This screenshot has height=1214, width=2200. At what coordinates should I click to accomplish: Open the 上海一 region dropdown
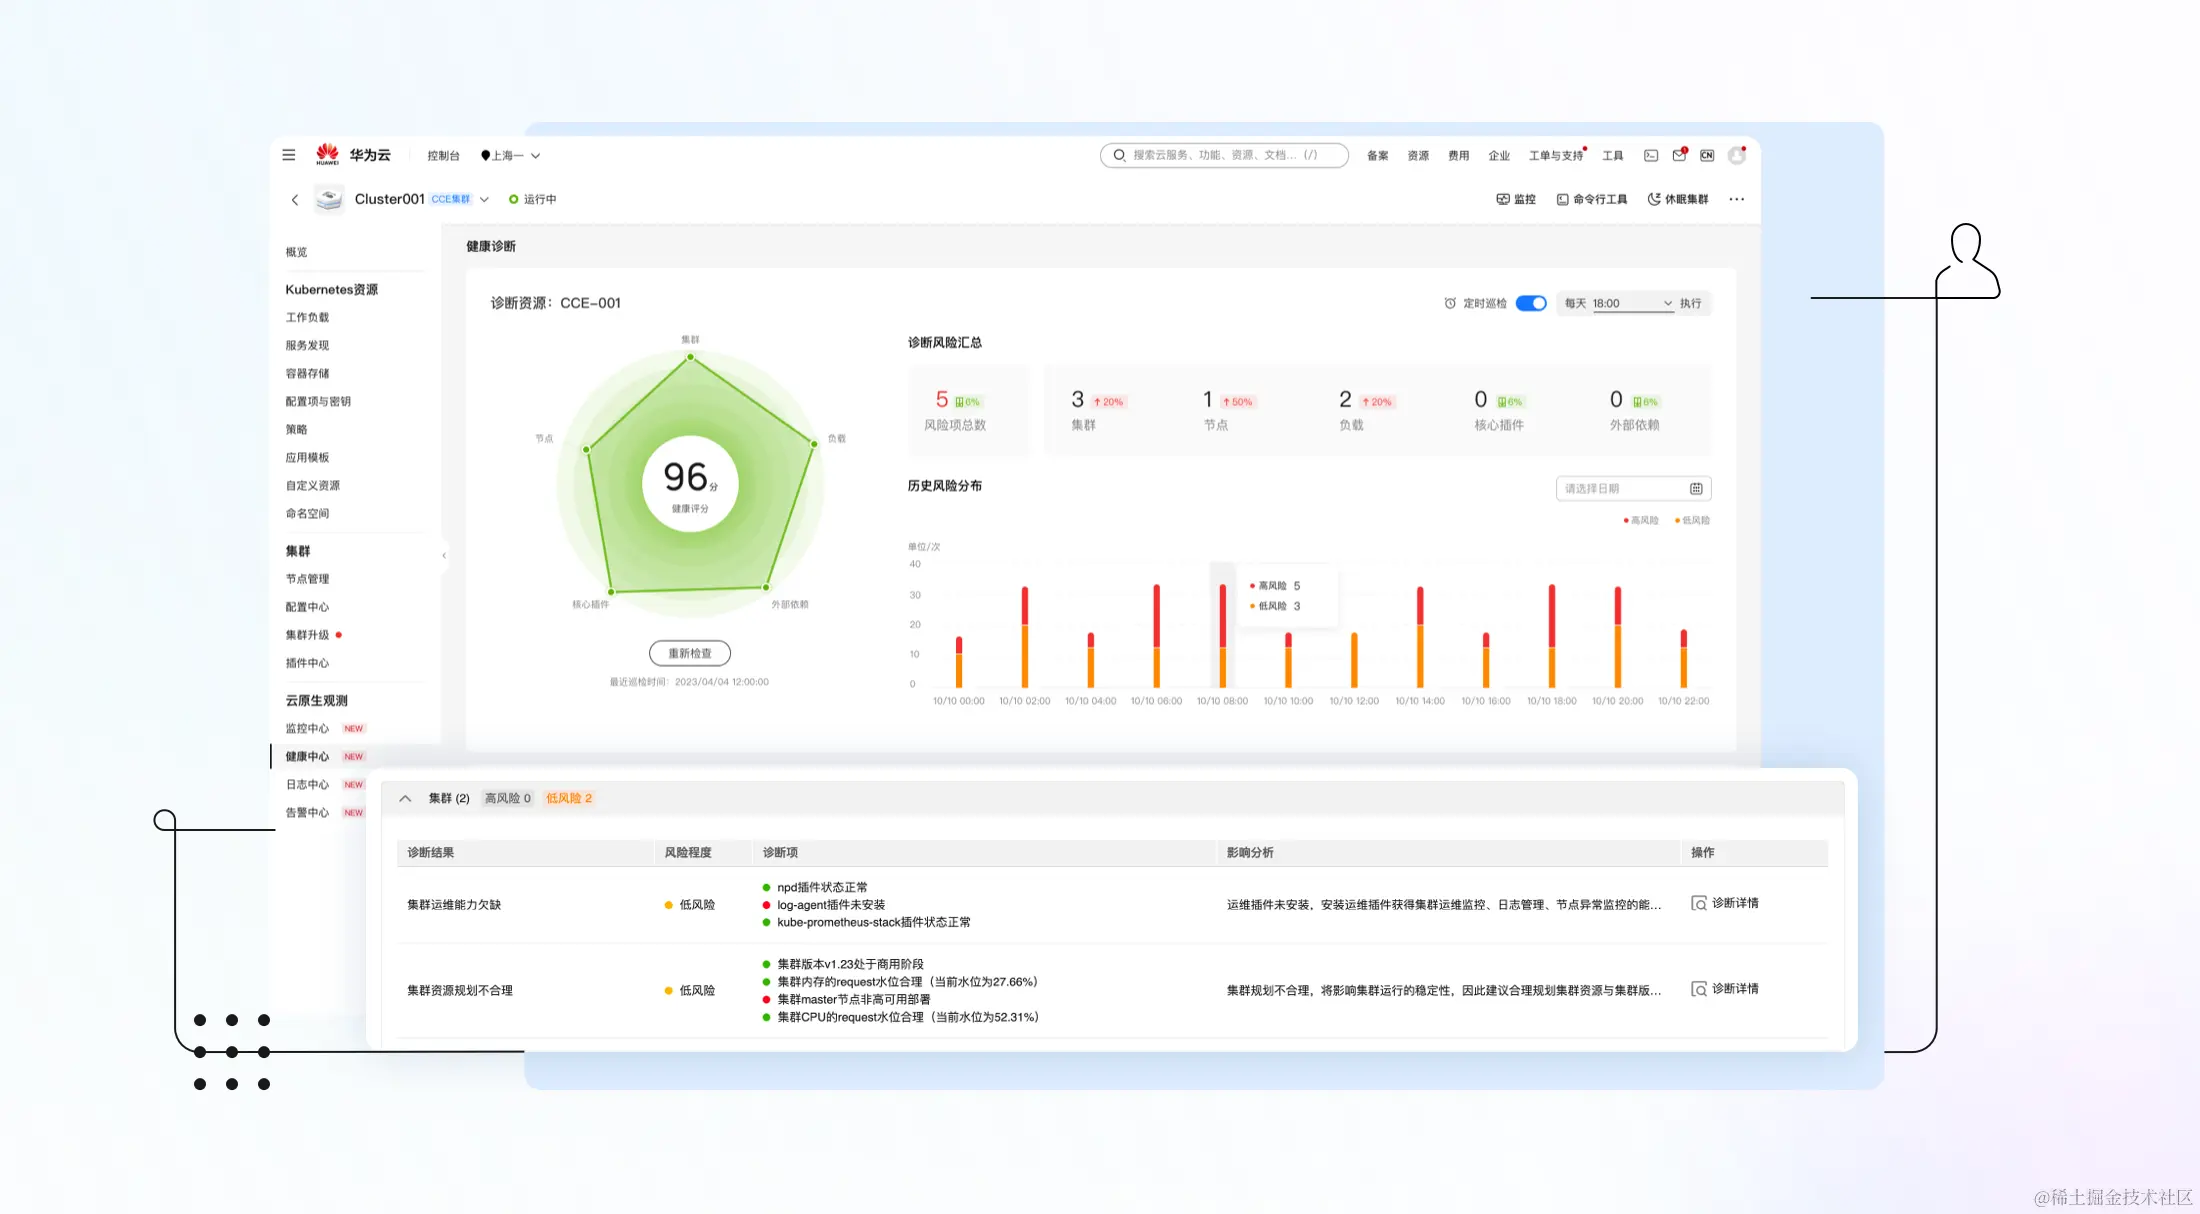tap(511, 156)
